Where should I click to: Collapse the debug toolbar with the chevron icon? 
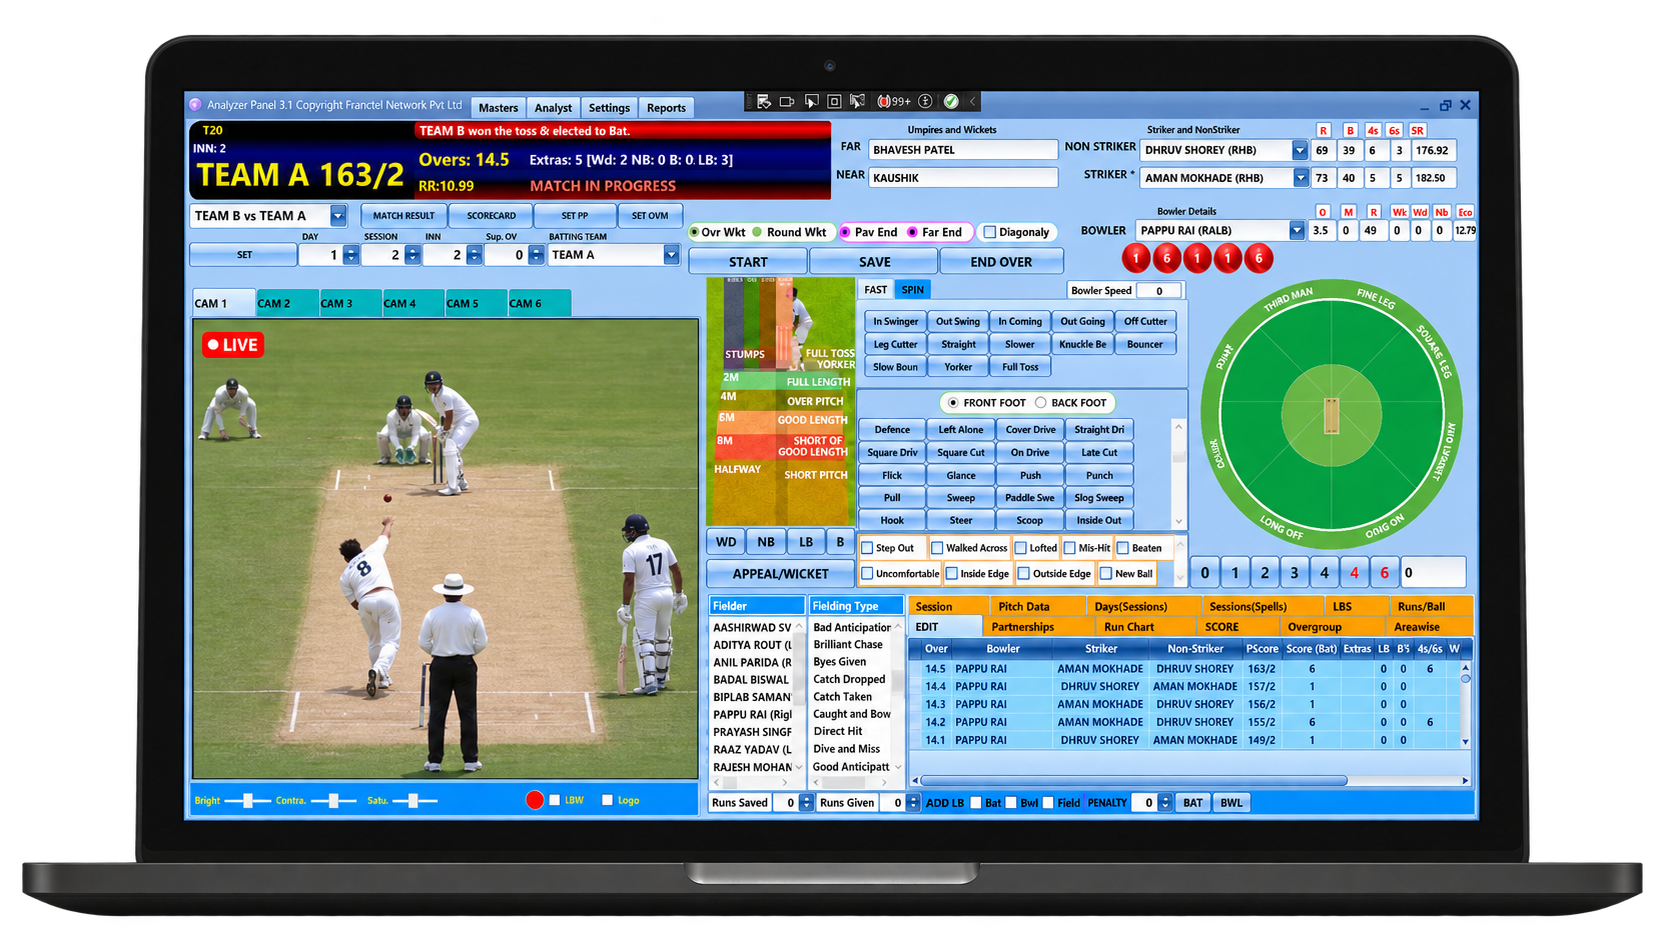pos(972,101)
